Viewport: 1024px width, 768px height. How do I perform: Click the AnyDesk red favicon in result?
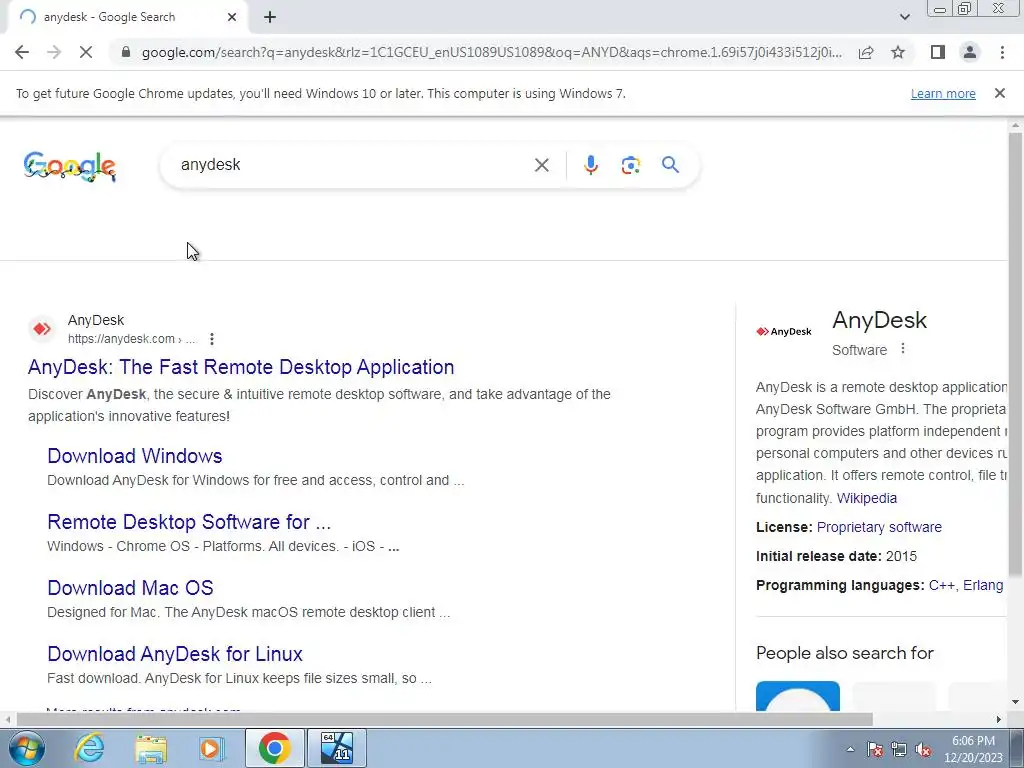42,328
